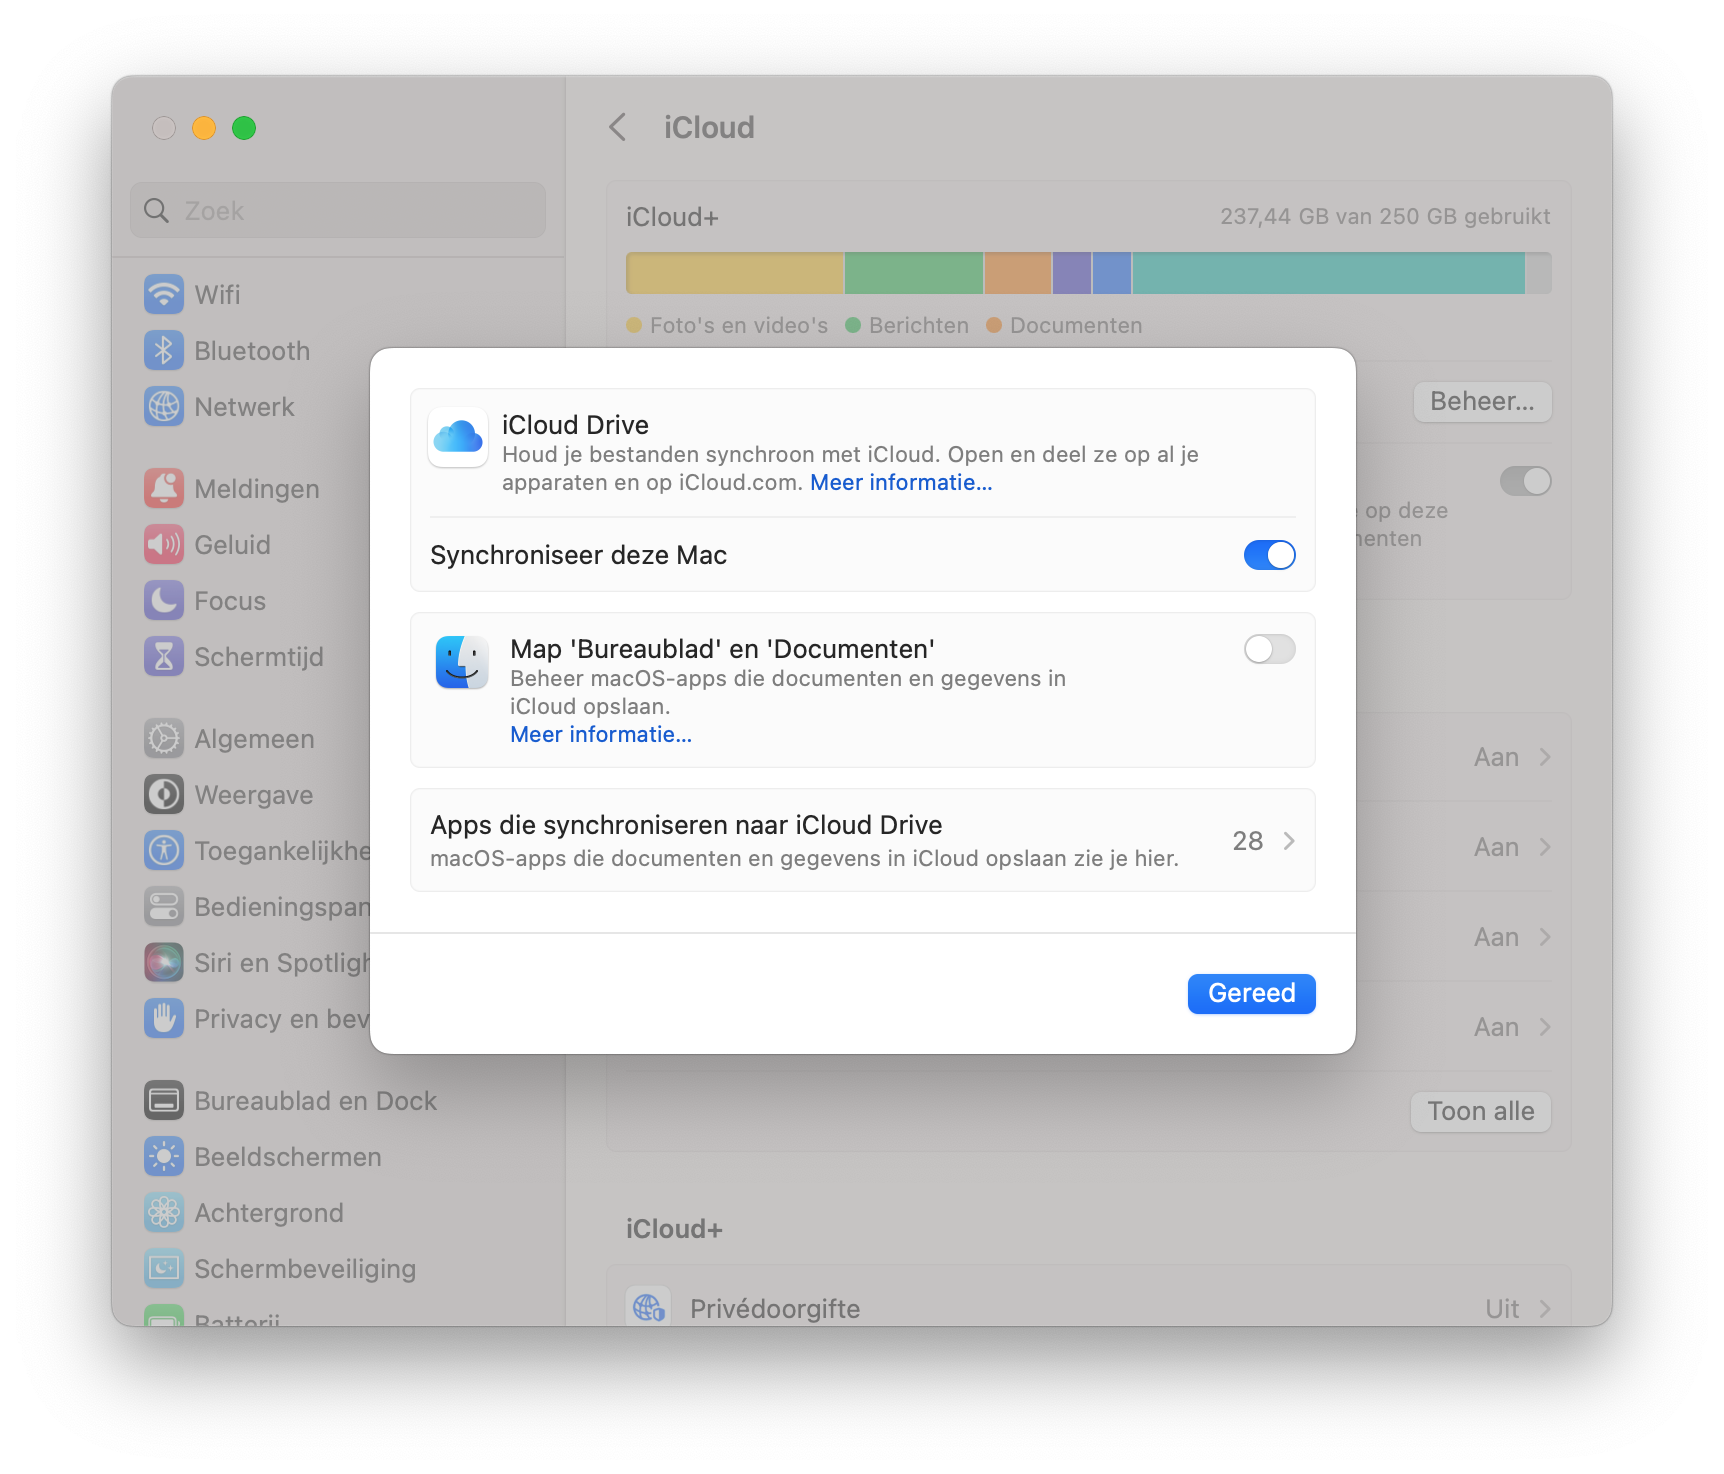Enable Map Bureaublad en Documenten switch
This screenshot has width=1724, height=1474.
[x=1269, y=649]
